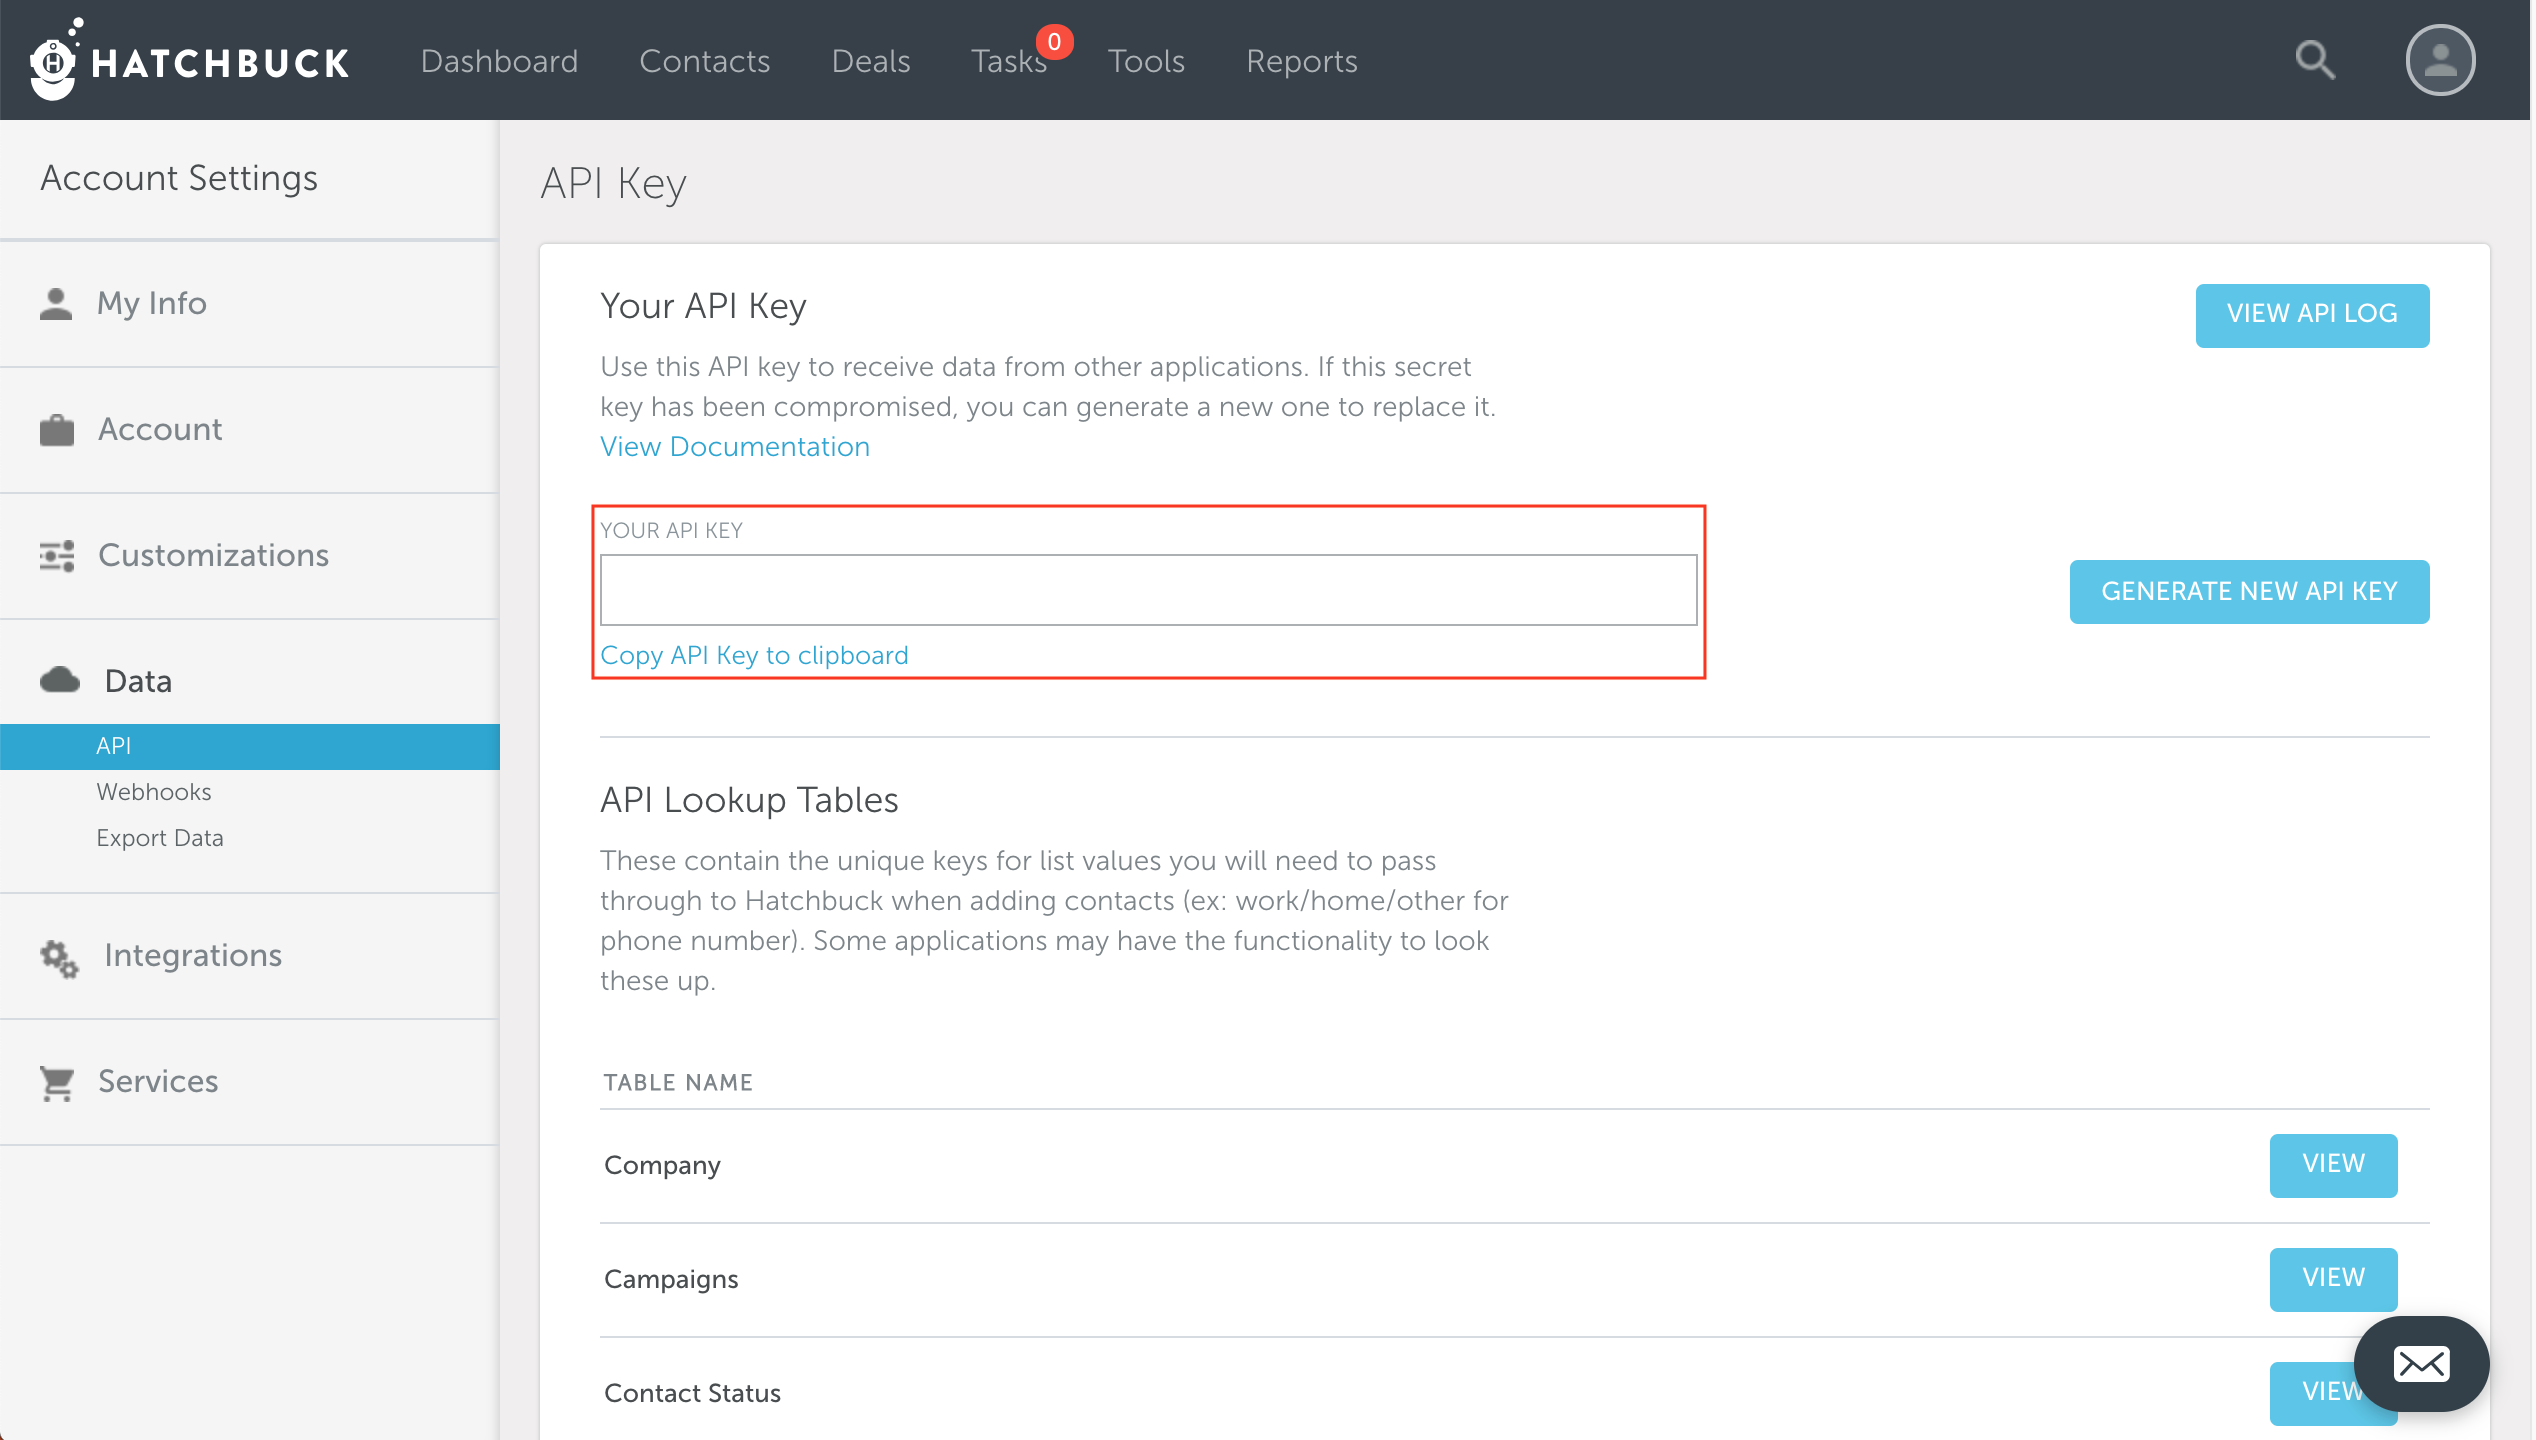Click the Data cloud icon
Image resolution: width=2536 pixels, height=1440 pixels.
(x=58, y=679)
